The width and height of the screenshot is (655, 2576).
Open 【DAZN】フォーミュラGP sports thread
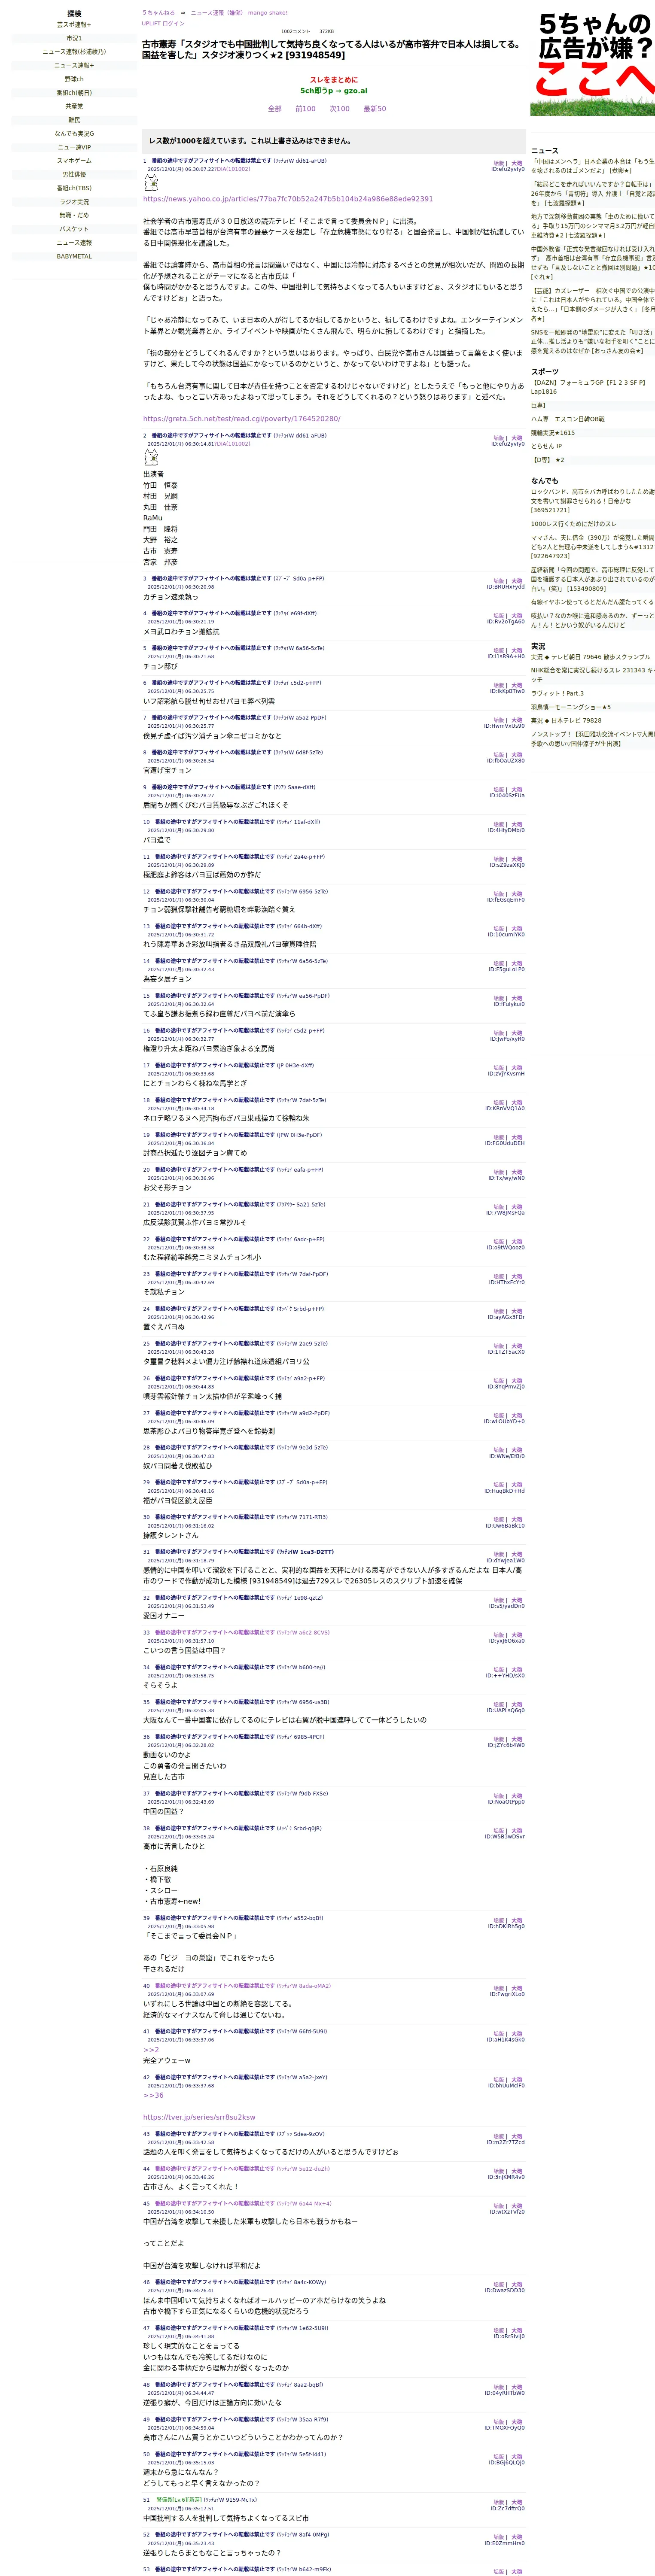(x=593, y=386)
